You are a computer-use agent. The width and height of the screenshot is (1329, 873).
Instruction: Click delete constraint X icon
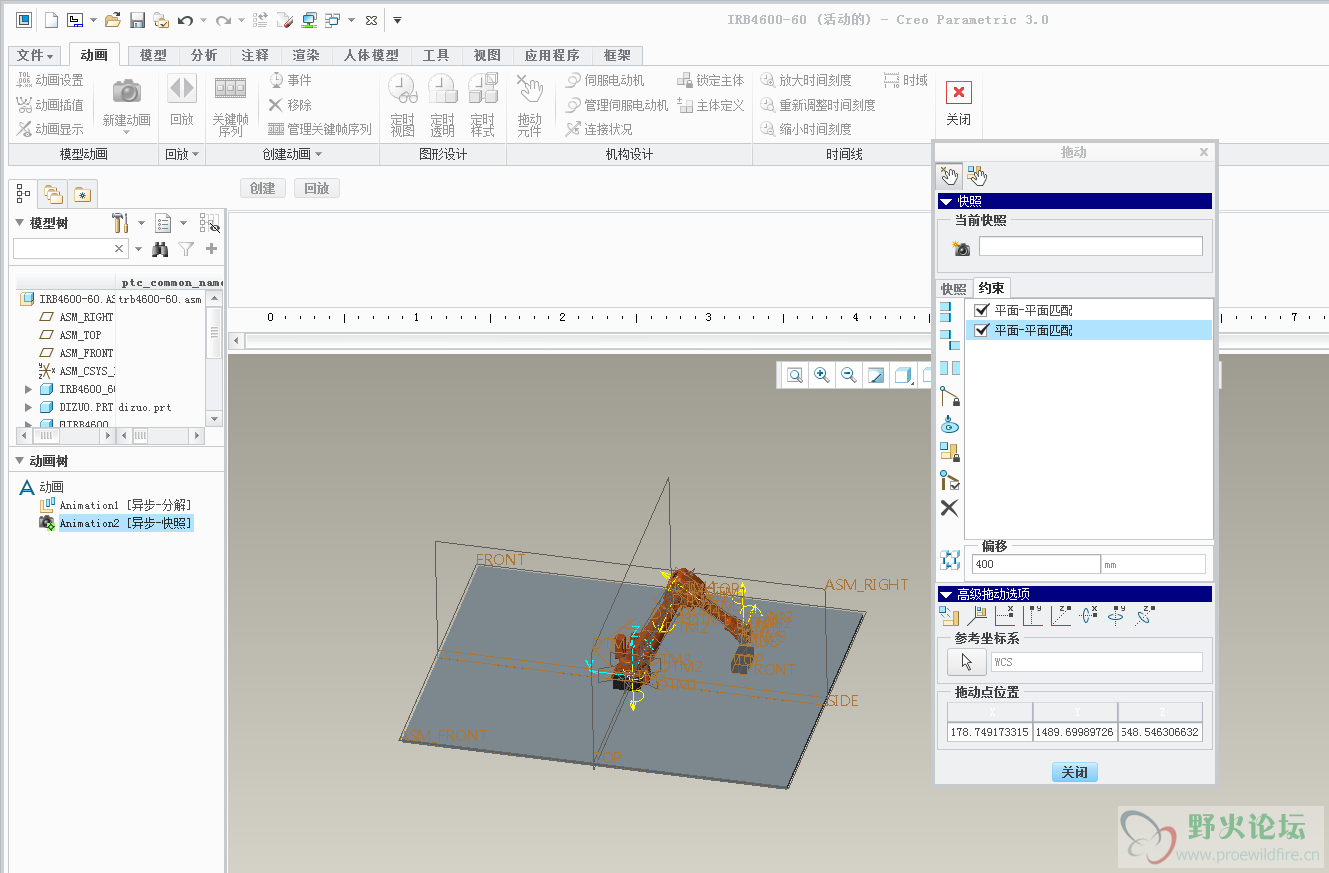click(950, 508)
